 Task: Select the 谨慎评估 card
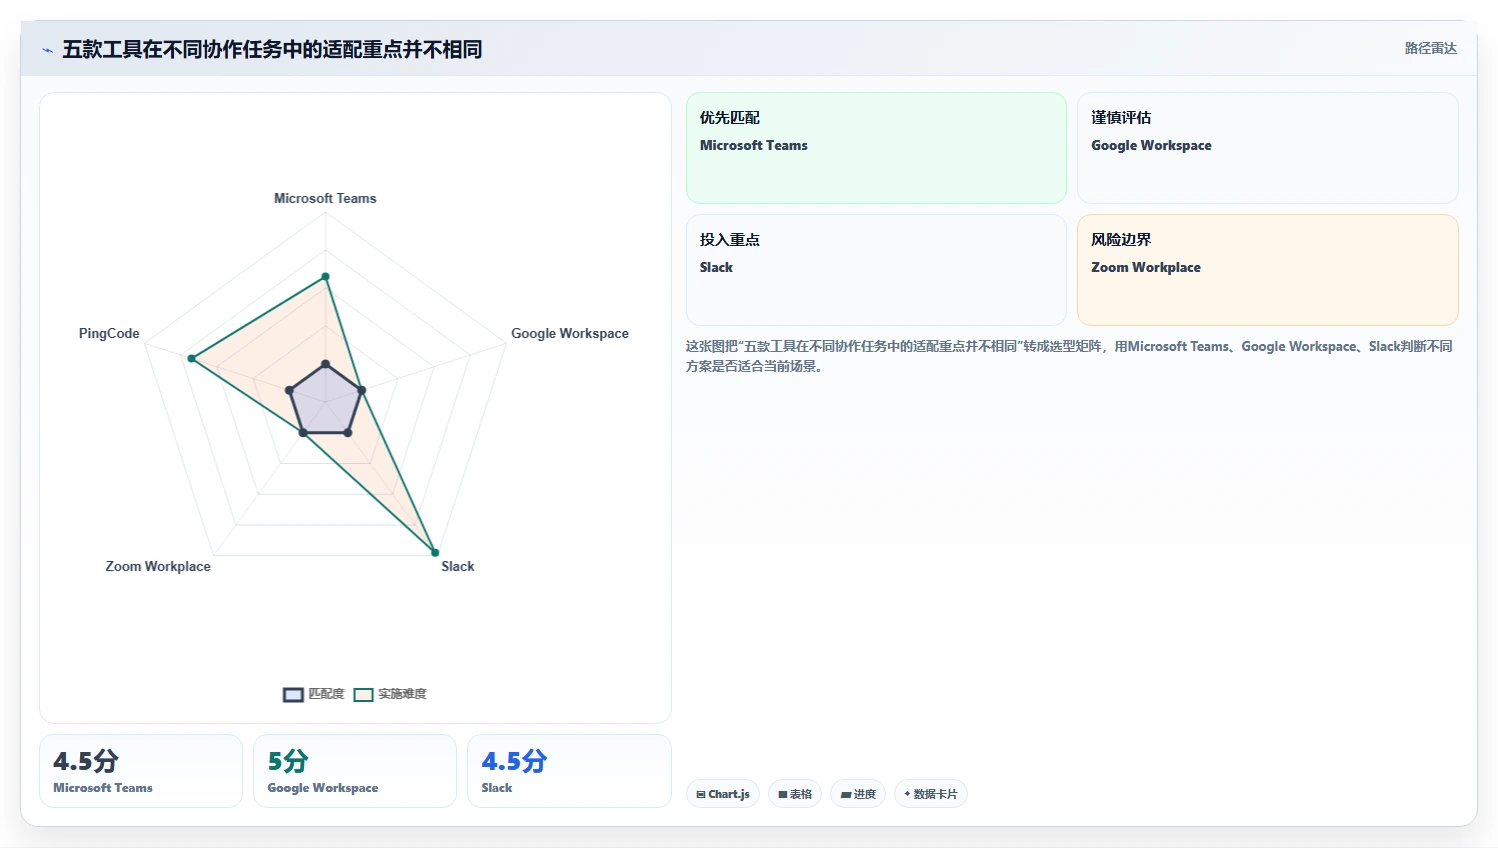1267,148
